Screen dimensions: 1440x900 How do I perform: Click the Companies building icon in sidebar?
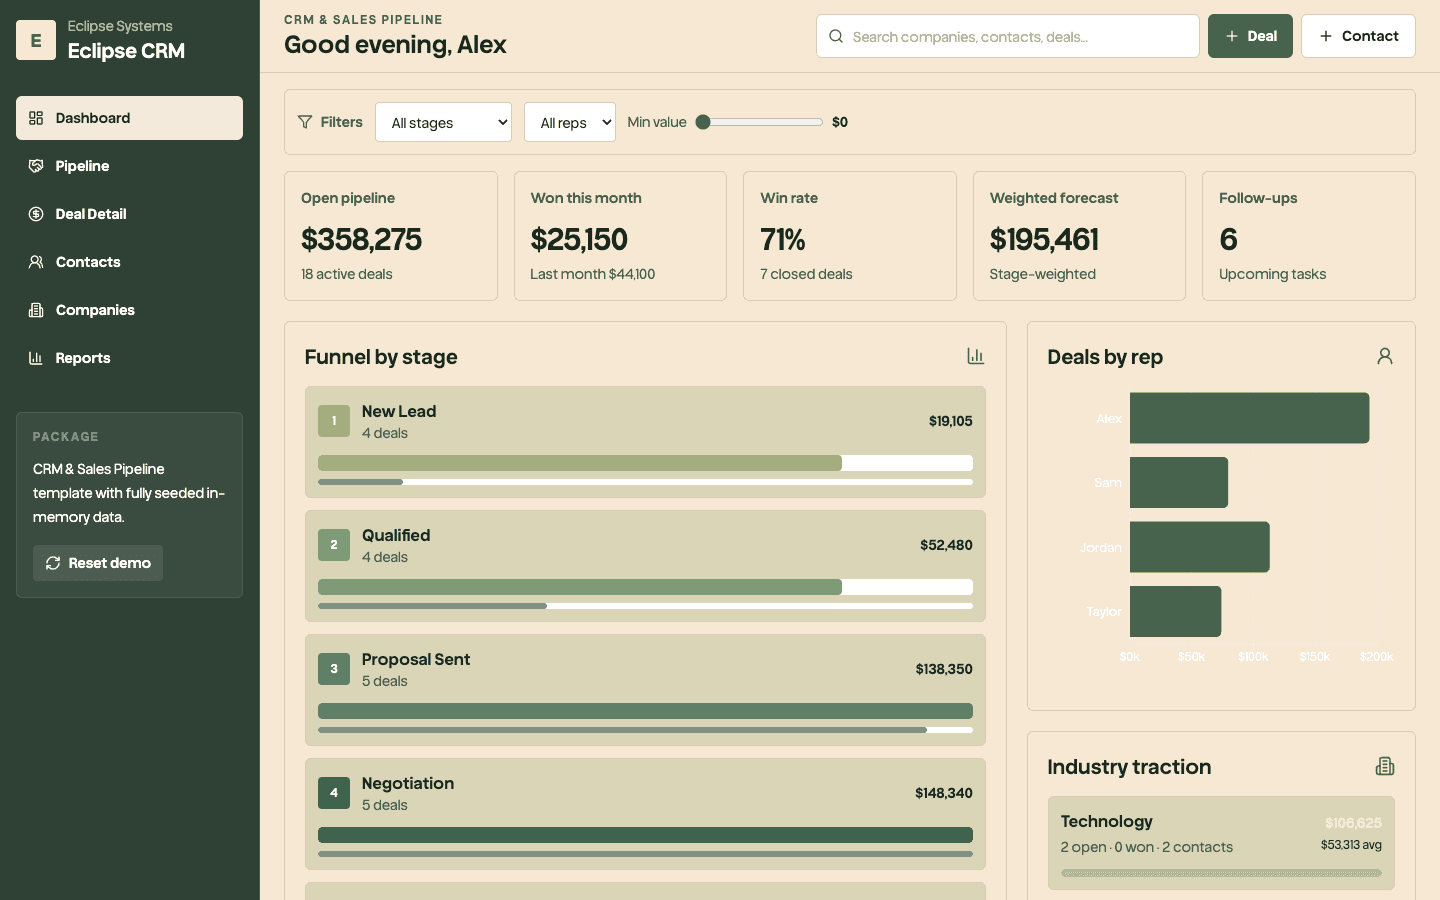[36, 310]
